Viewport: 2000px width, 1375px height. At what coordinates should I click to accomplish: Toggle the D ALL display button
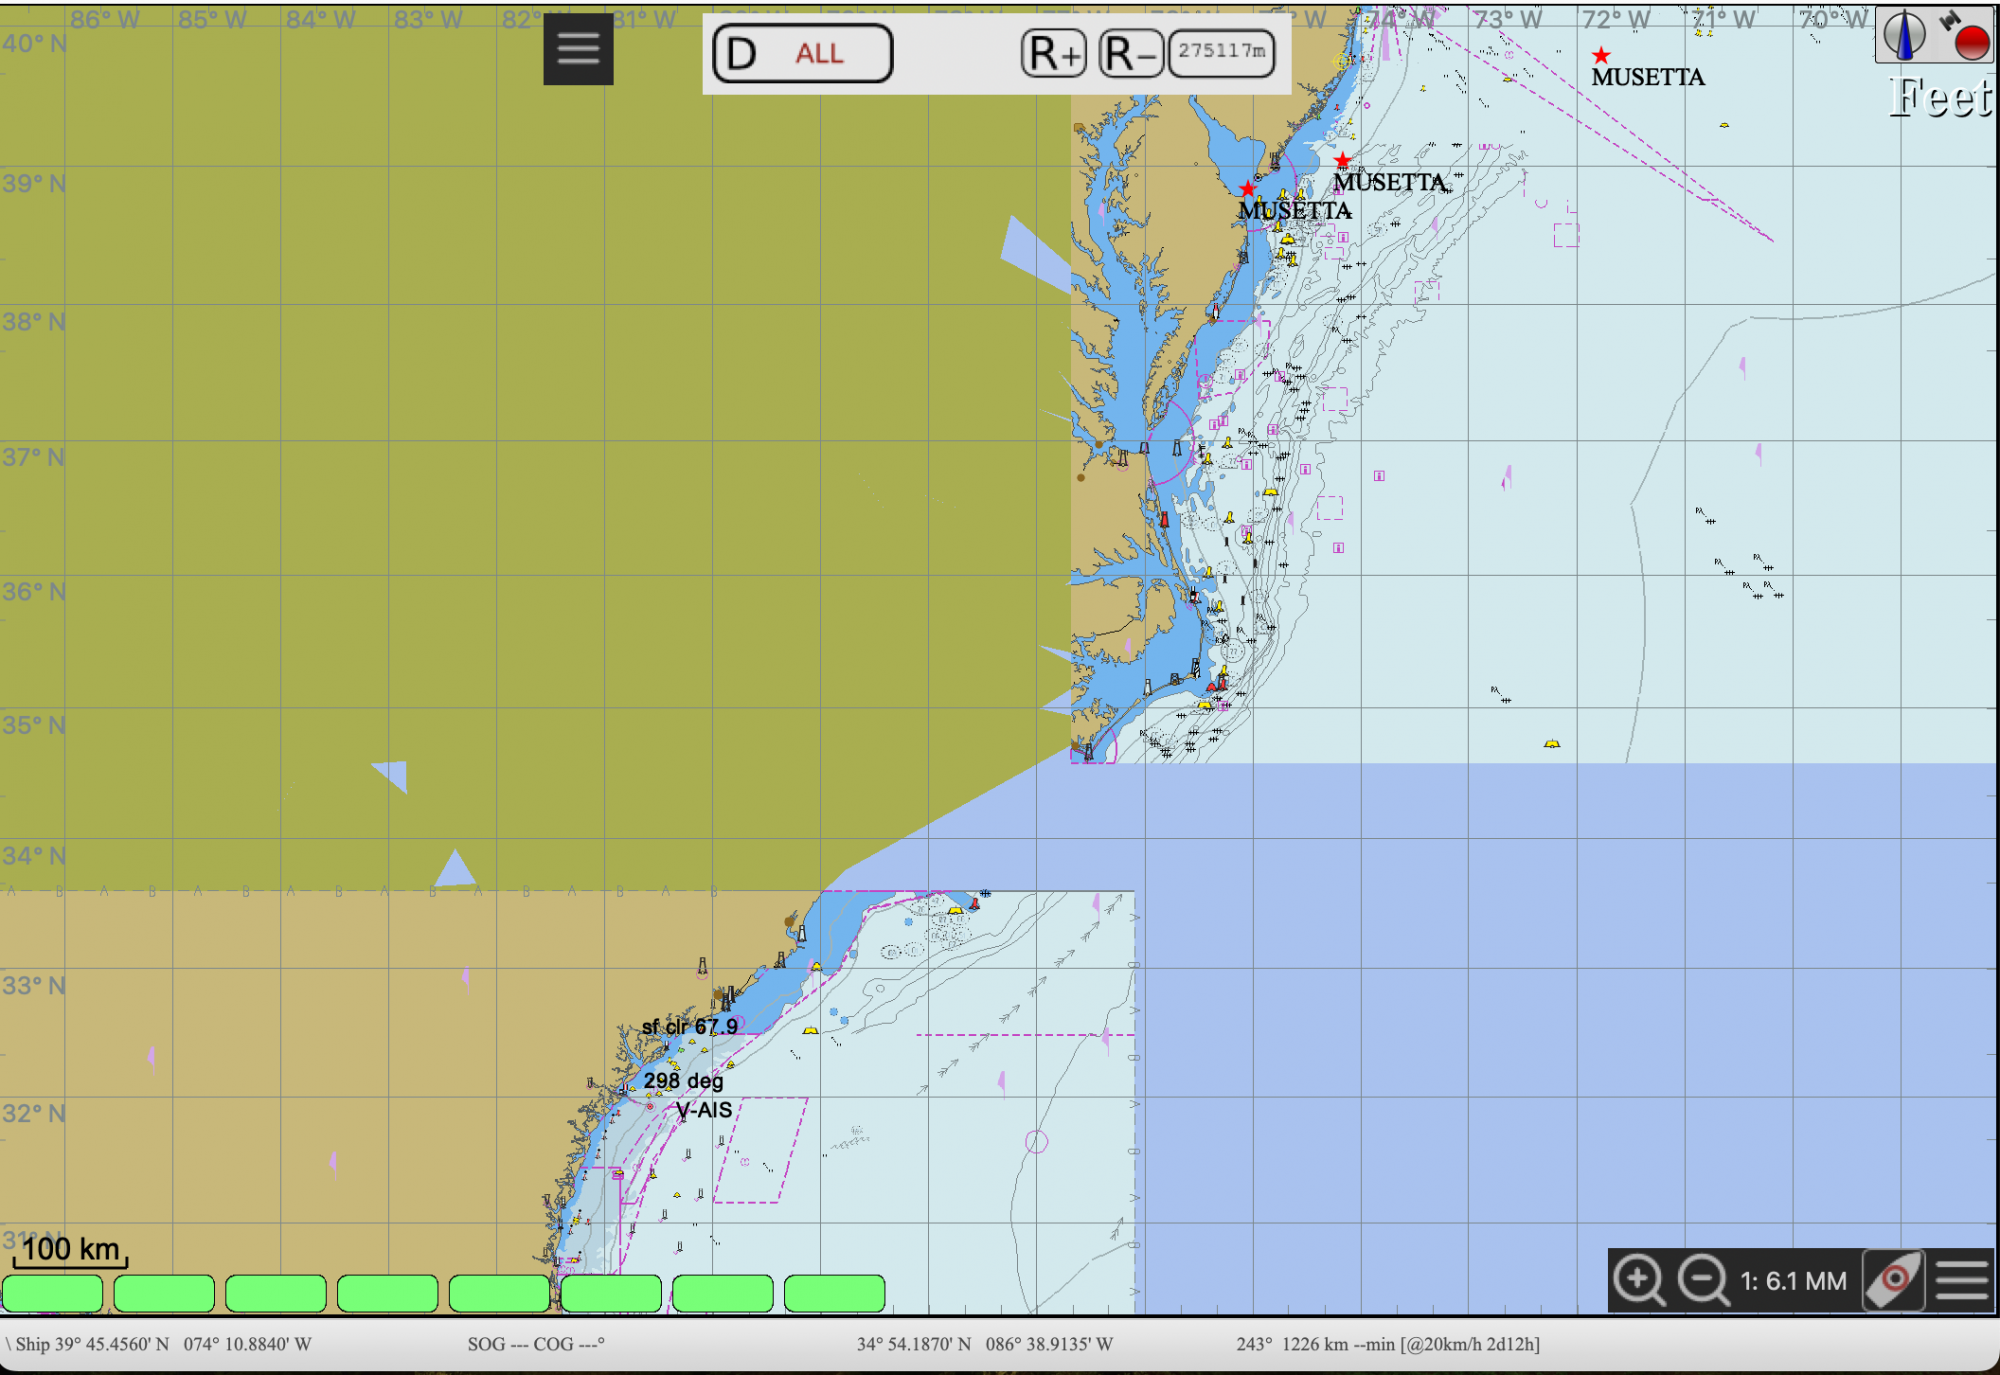point(802,53)
